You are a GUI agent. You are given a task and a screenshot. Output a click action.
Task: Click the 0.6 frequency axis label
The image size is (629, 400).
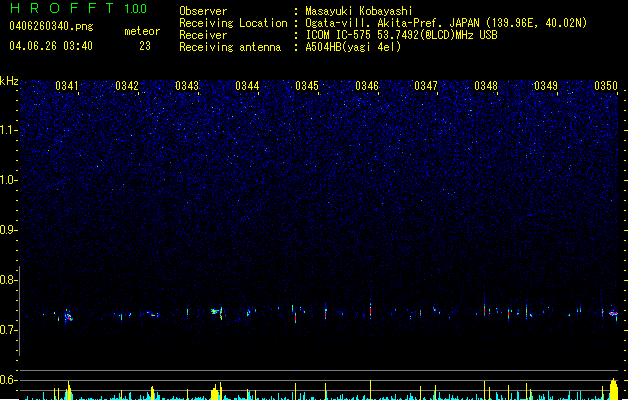pos(9,380)
